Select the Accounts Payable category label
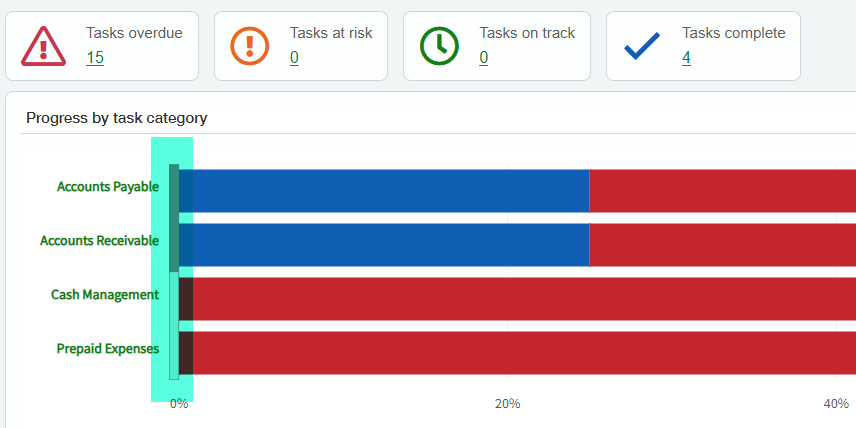856x428 pixels. pyautogui.click(x=108, y=187)
